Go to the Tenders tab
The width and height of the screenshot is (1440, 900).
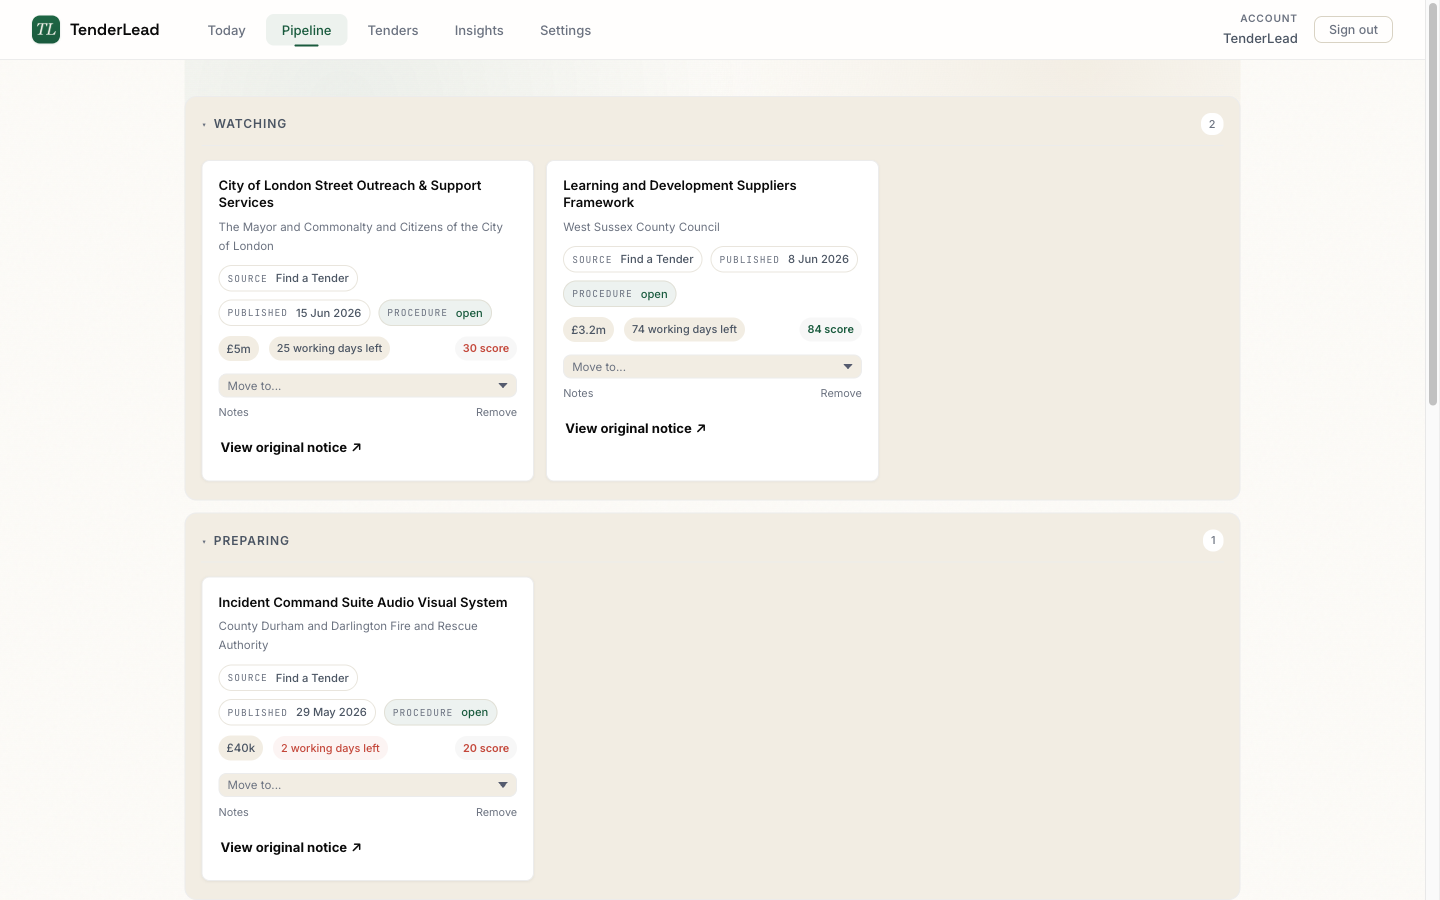coord(393,30)
